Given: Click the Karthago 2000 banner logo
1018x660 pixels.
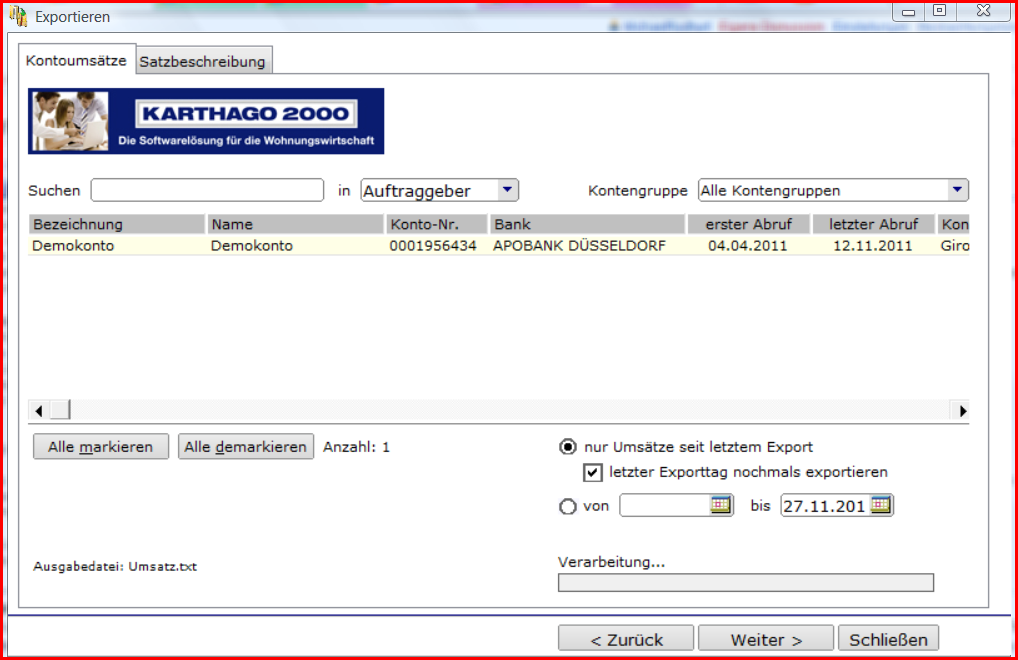Looking at the screenshot, I should 206,121.
